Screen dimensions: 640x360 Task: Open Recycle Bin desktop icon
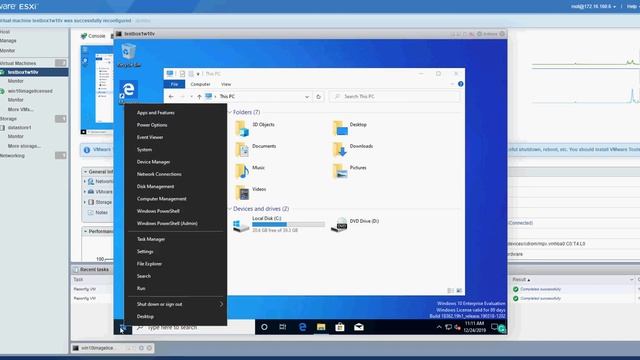click(x=129, y=56)
